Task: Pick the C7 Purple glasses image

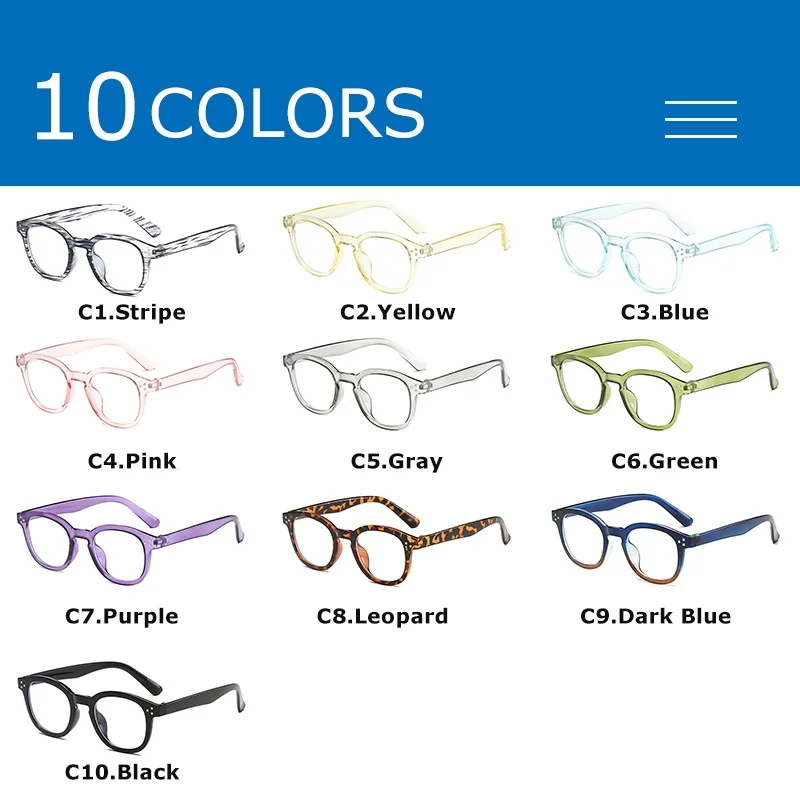Action: point(131,540)
